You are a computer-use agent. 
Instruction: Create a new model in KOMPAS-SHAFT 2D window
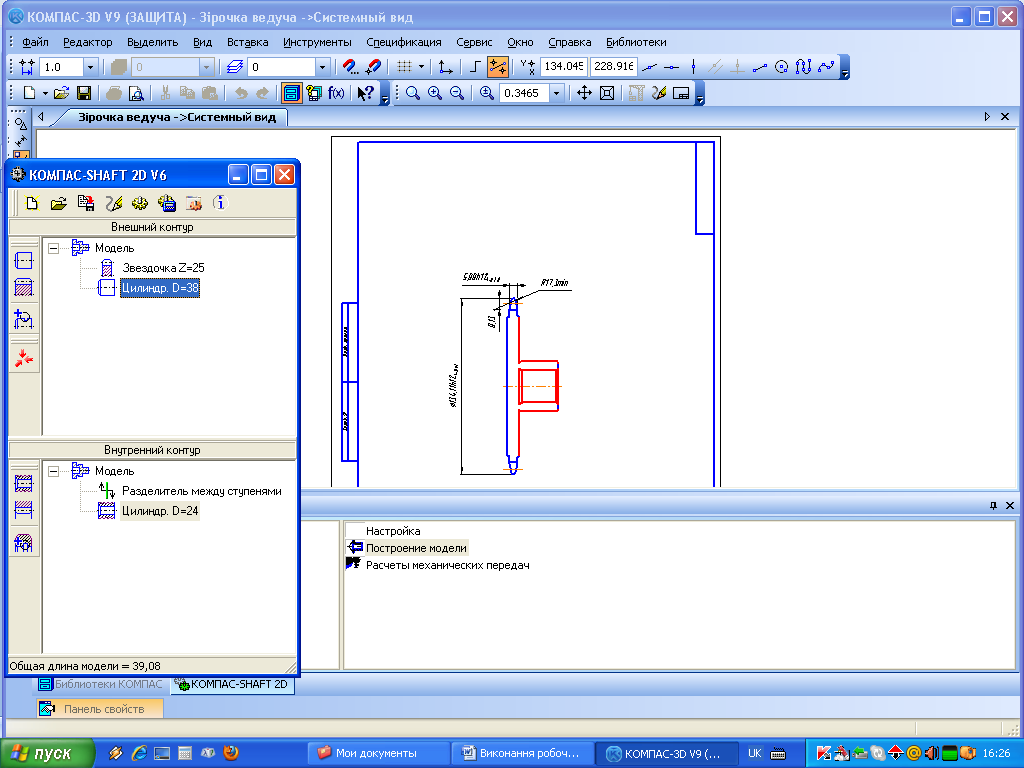(x=32, y=203)
